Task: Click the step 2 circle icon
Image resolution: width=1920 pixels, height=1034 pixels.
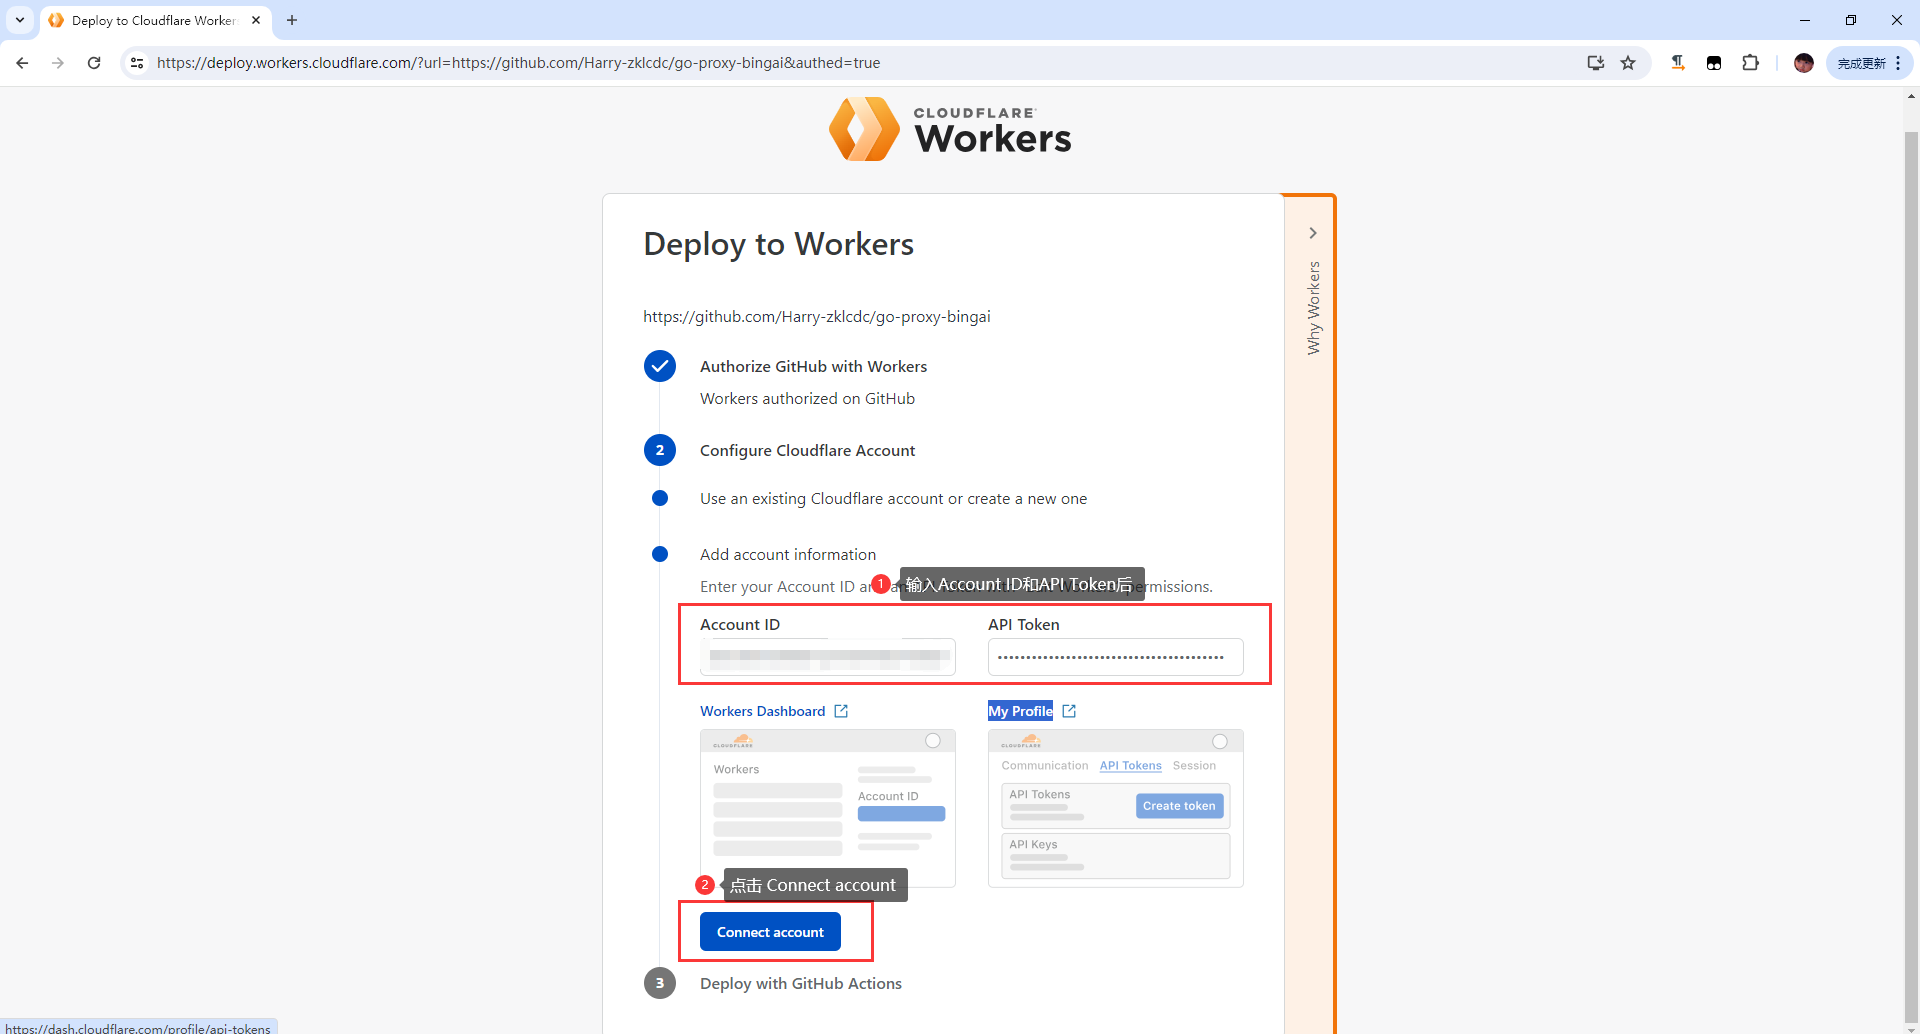Action: (x=660, y=450)
